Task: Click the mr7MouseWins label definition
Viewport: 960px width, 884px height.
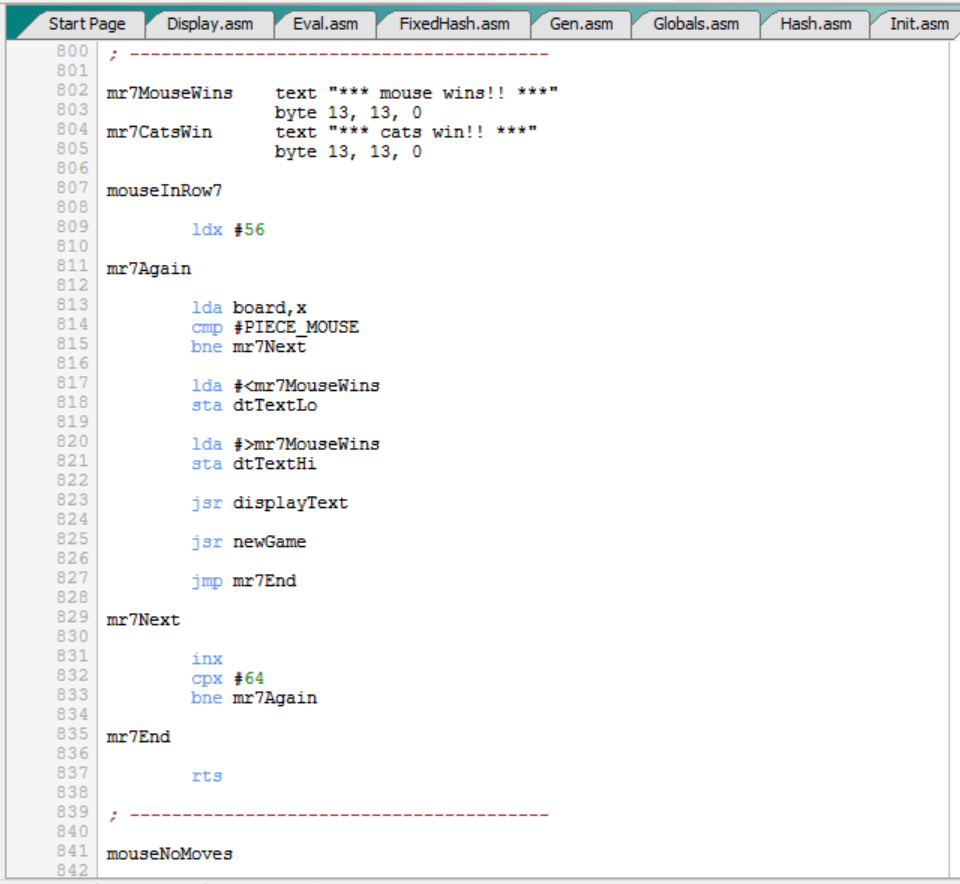Action: (x=169, y=93)
